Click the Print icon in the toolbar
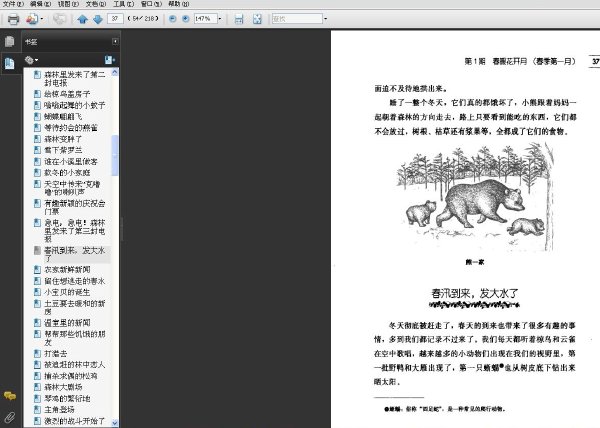This screenshot has width=600, height=428. tap(13, 19)
